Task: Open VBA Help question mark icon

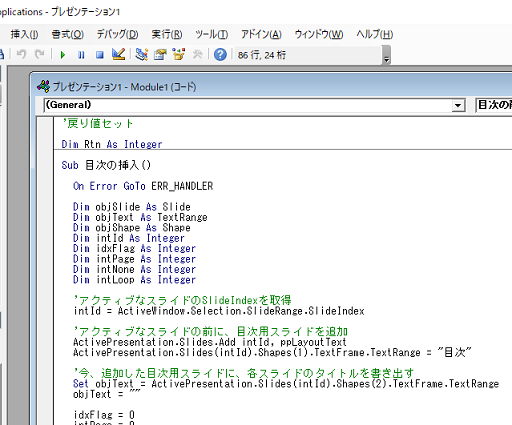Action: point(220,54)
